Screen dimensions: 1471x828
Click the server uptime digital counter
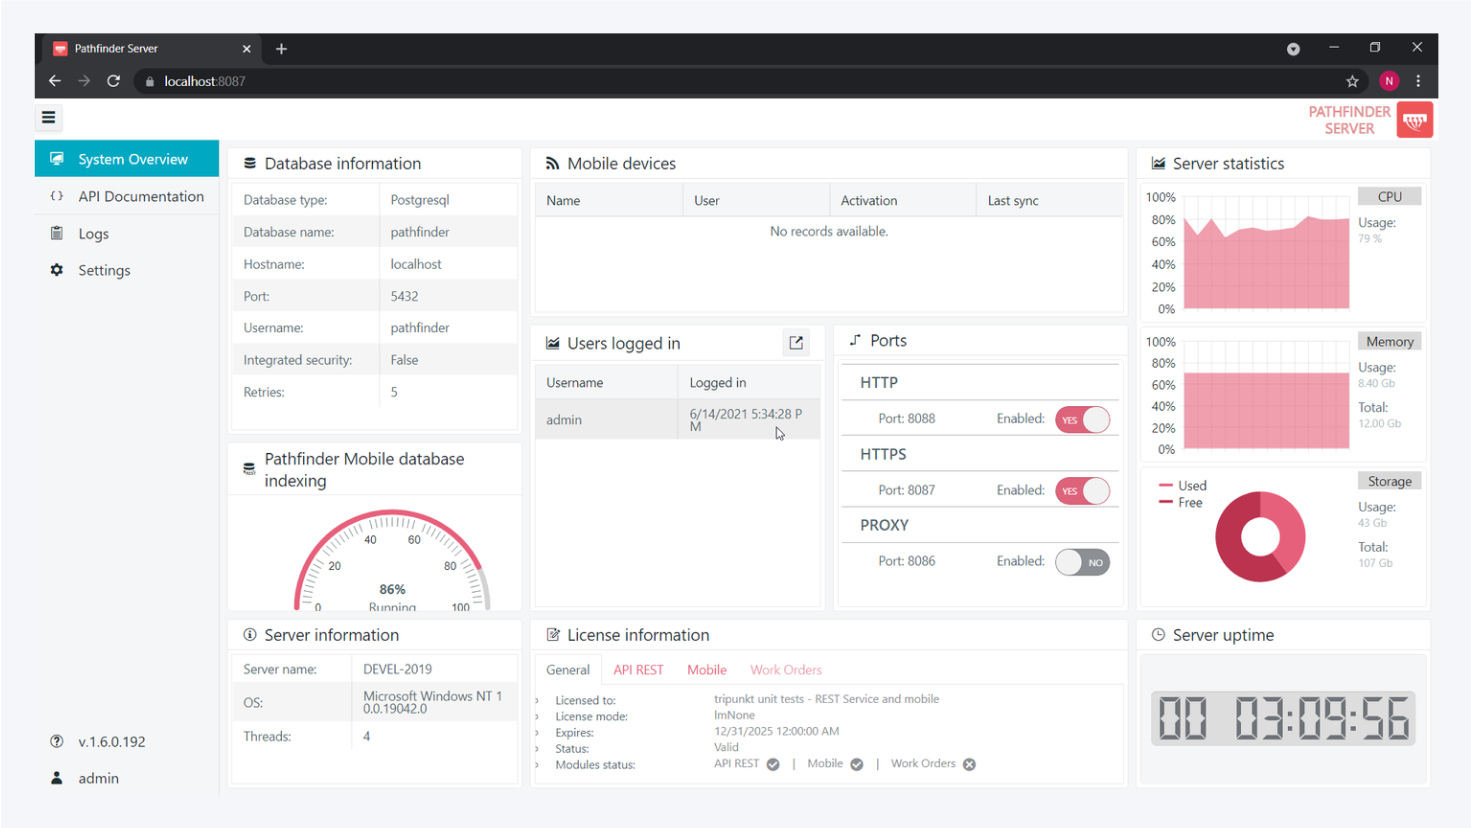pyautogui.click(x=1283, y=718)
